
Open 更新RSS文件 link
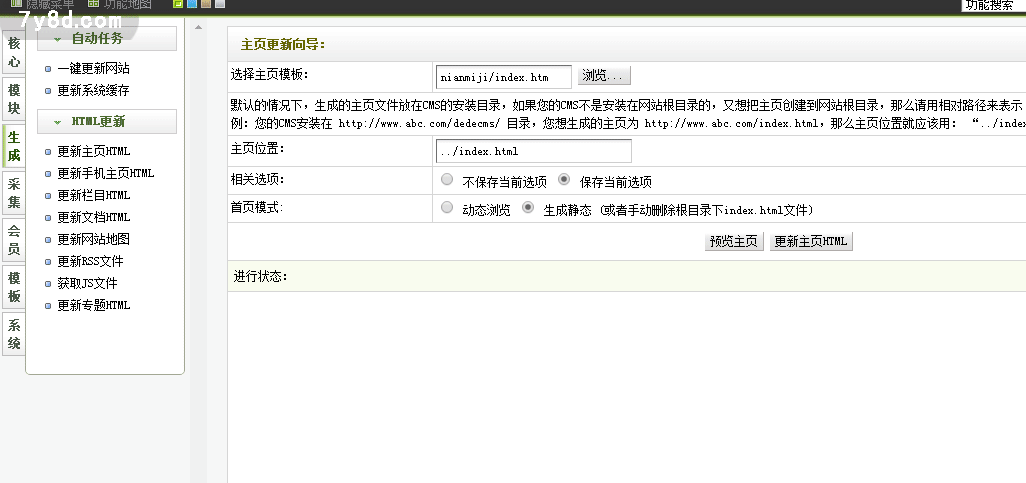click(90, 262)
